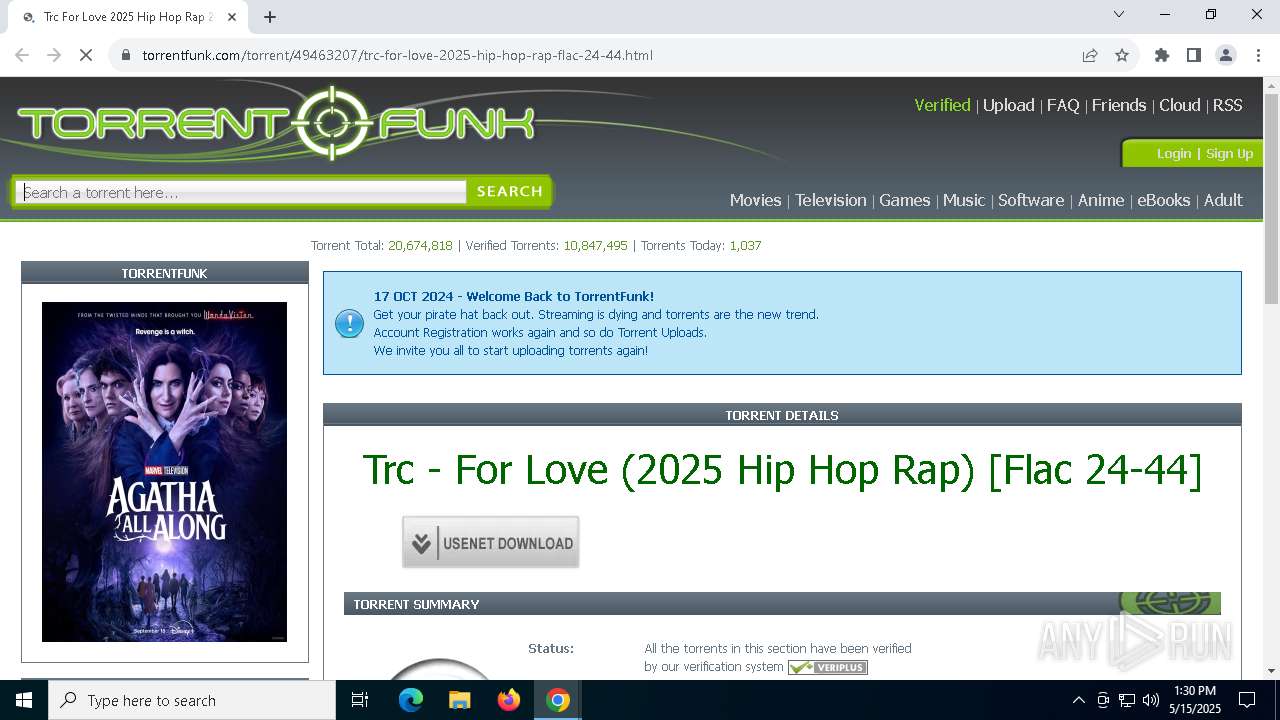The image size is (1280, 720).
Task: Open Windows Start menu
Action: 24,700
